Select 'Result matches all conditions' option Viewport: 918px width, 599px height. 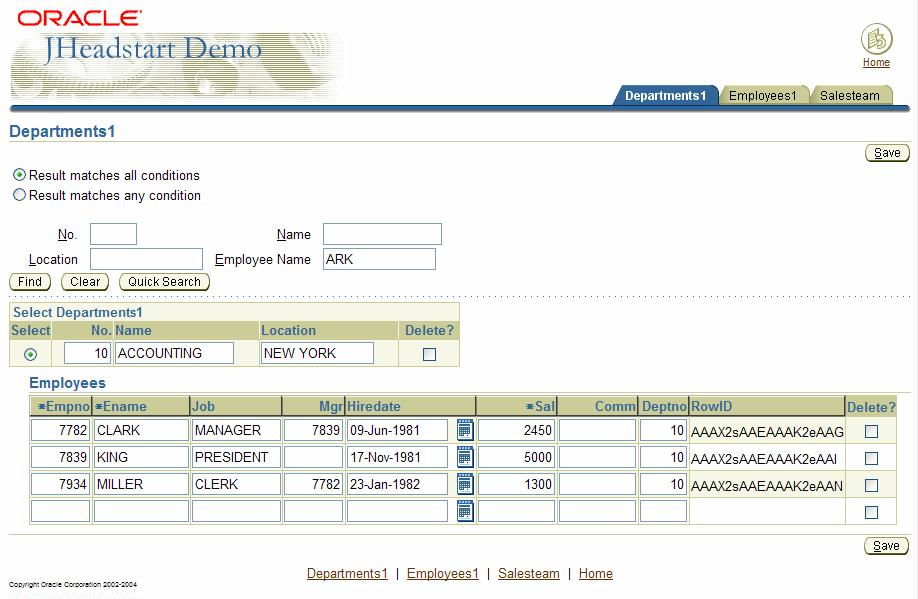coord(19,175)
